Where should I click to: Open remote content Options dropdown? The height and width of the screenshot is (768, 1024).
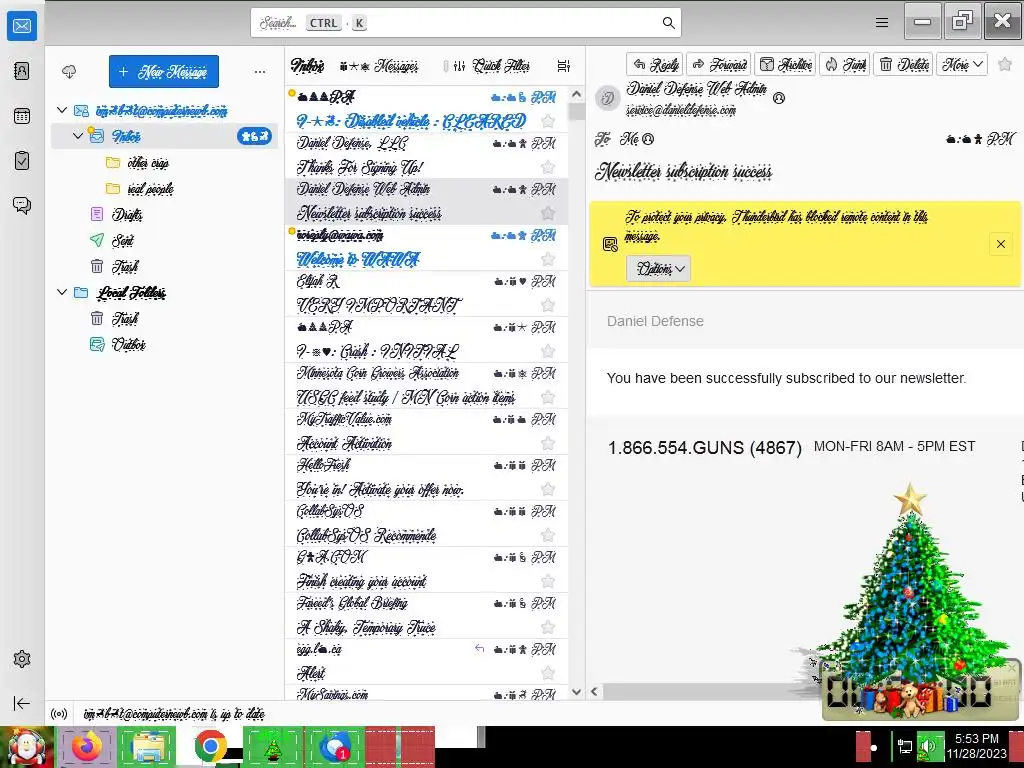pyautogui.click(x=658, y=268)
